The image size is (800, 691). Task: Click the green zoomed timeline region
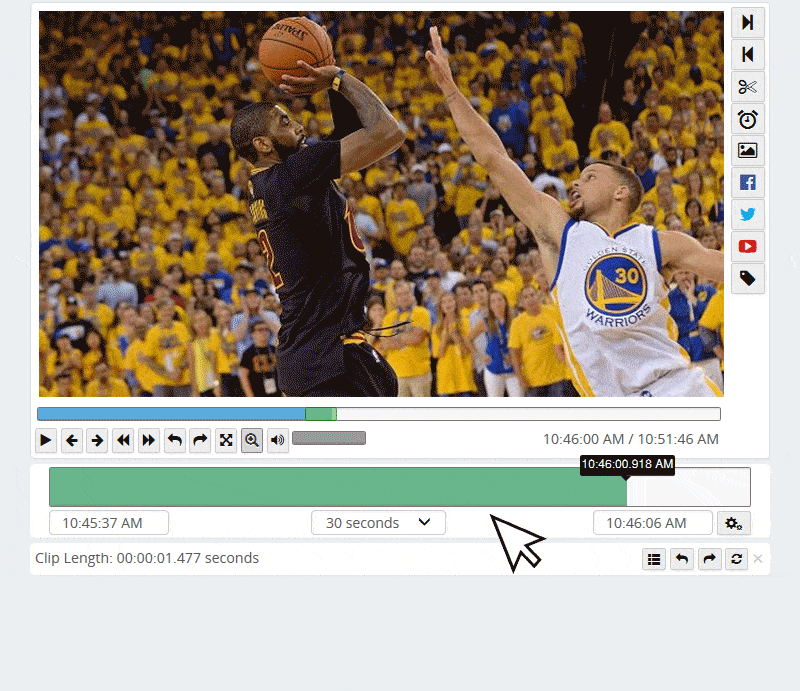(338, 487)
